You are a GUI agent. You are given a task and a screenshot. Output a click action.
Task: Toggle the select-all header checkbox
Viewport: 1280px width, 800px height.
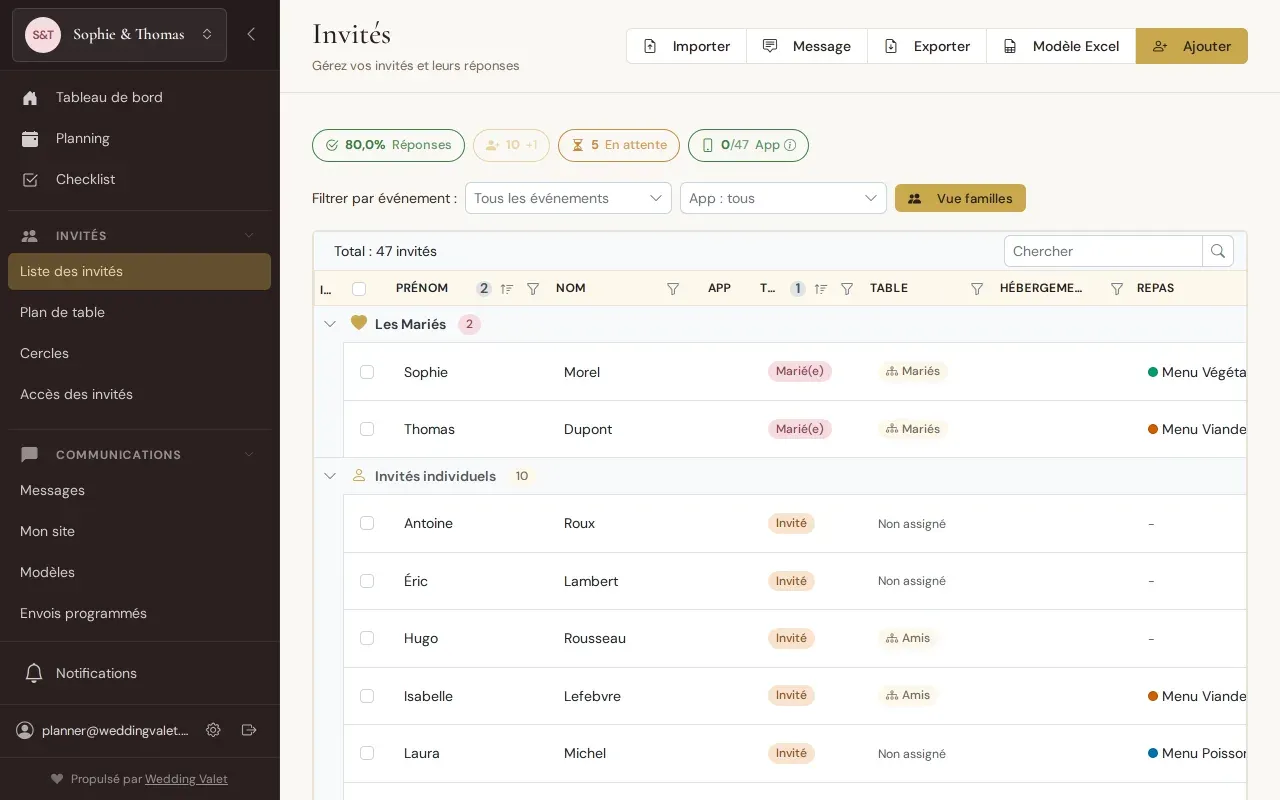359,289
